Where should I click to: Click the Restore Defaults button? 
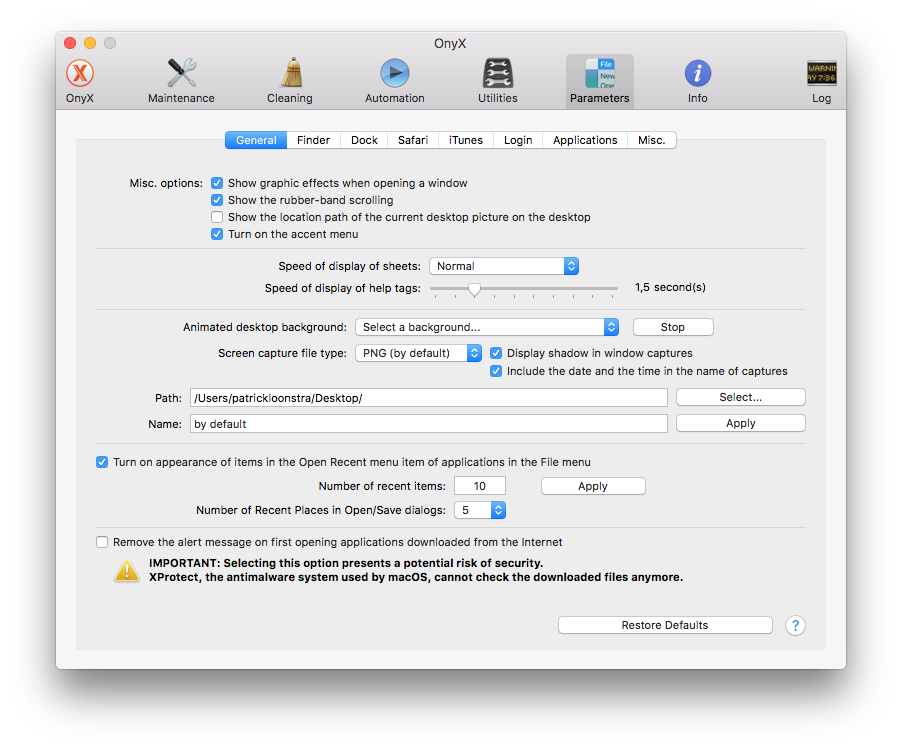tap(665, 625)
